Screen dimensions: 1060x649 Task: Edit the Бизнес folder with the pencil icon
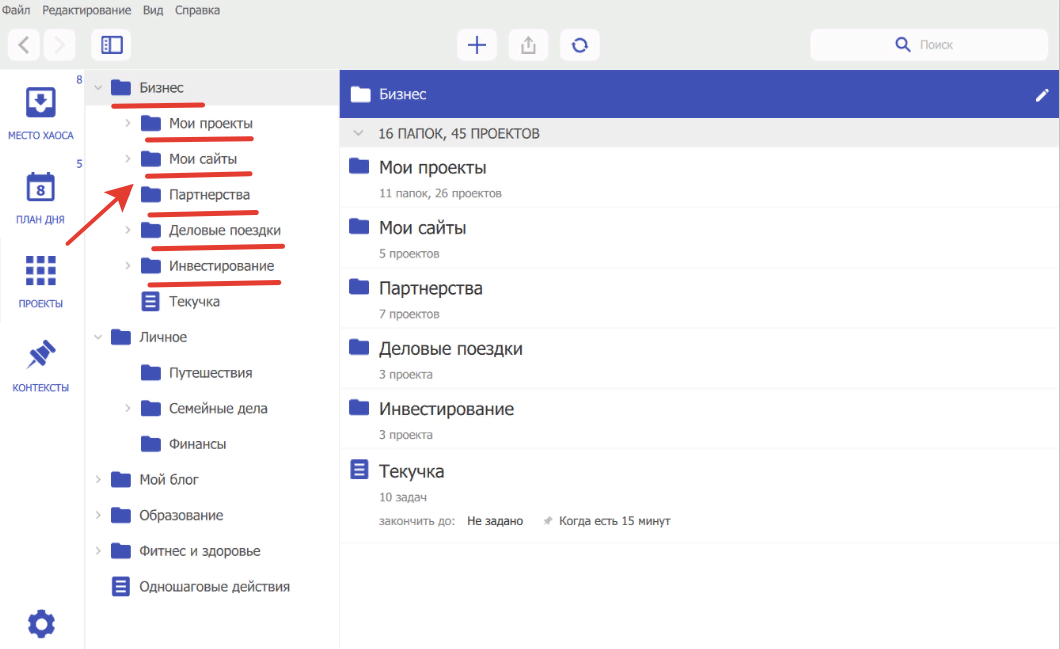1041,94
